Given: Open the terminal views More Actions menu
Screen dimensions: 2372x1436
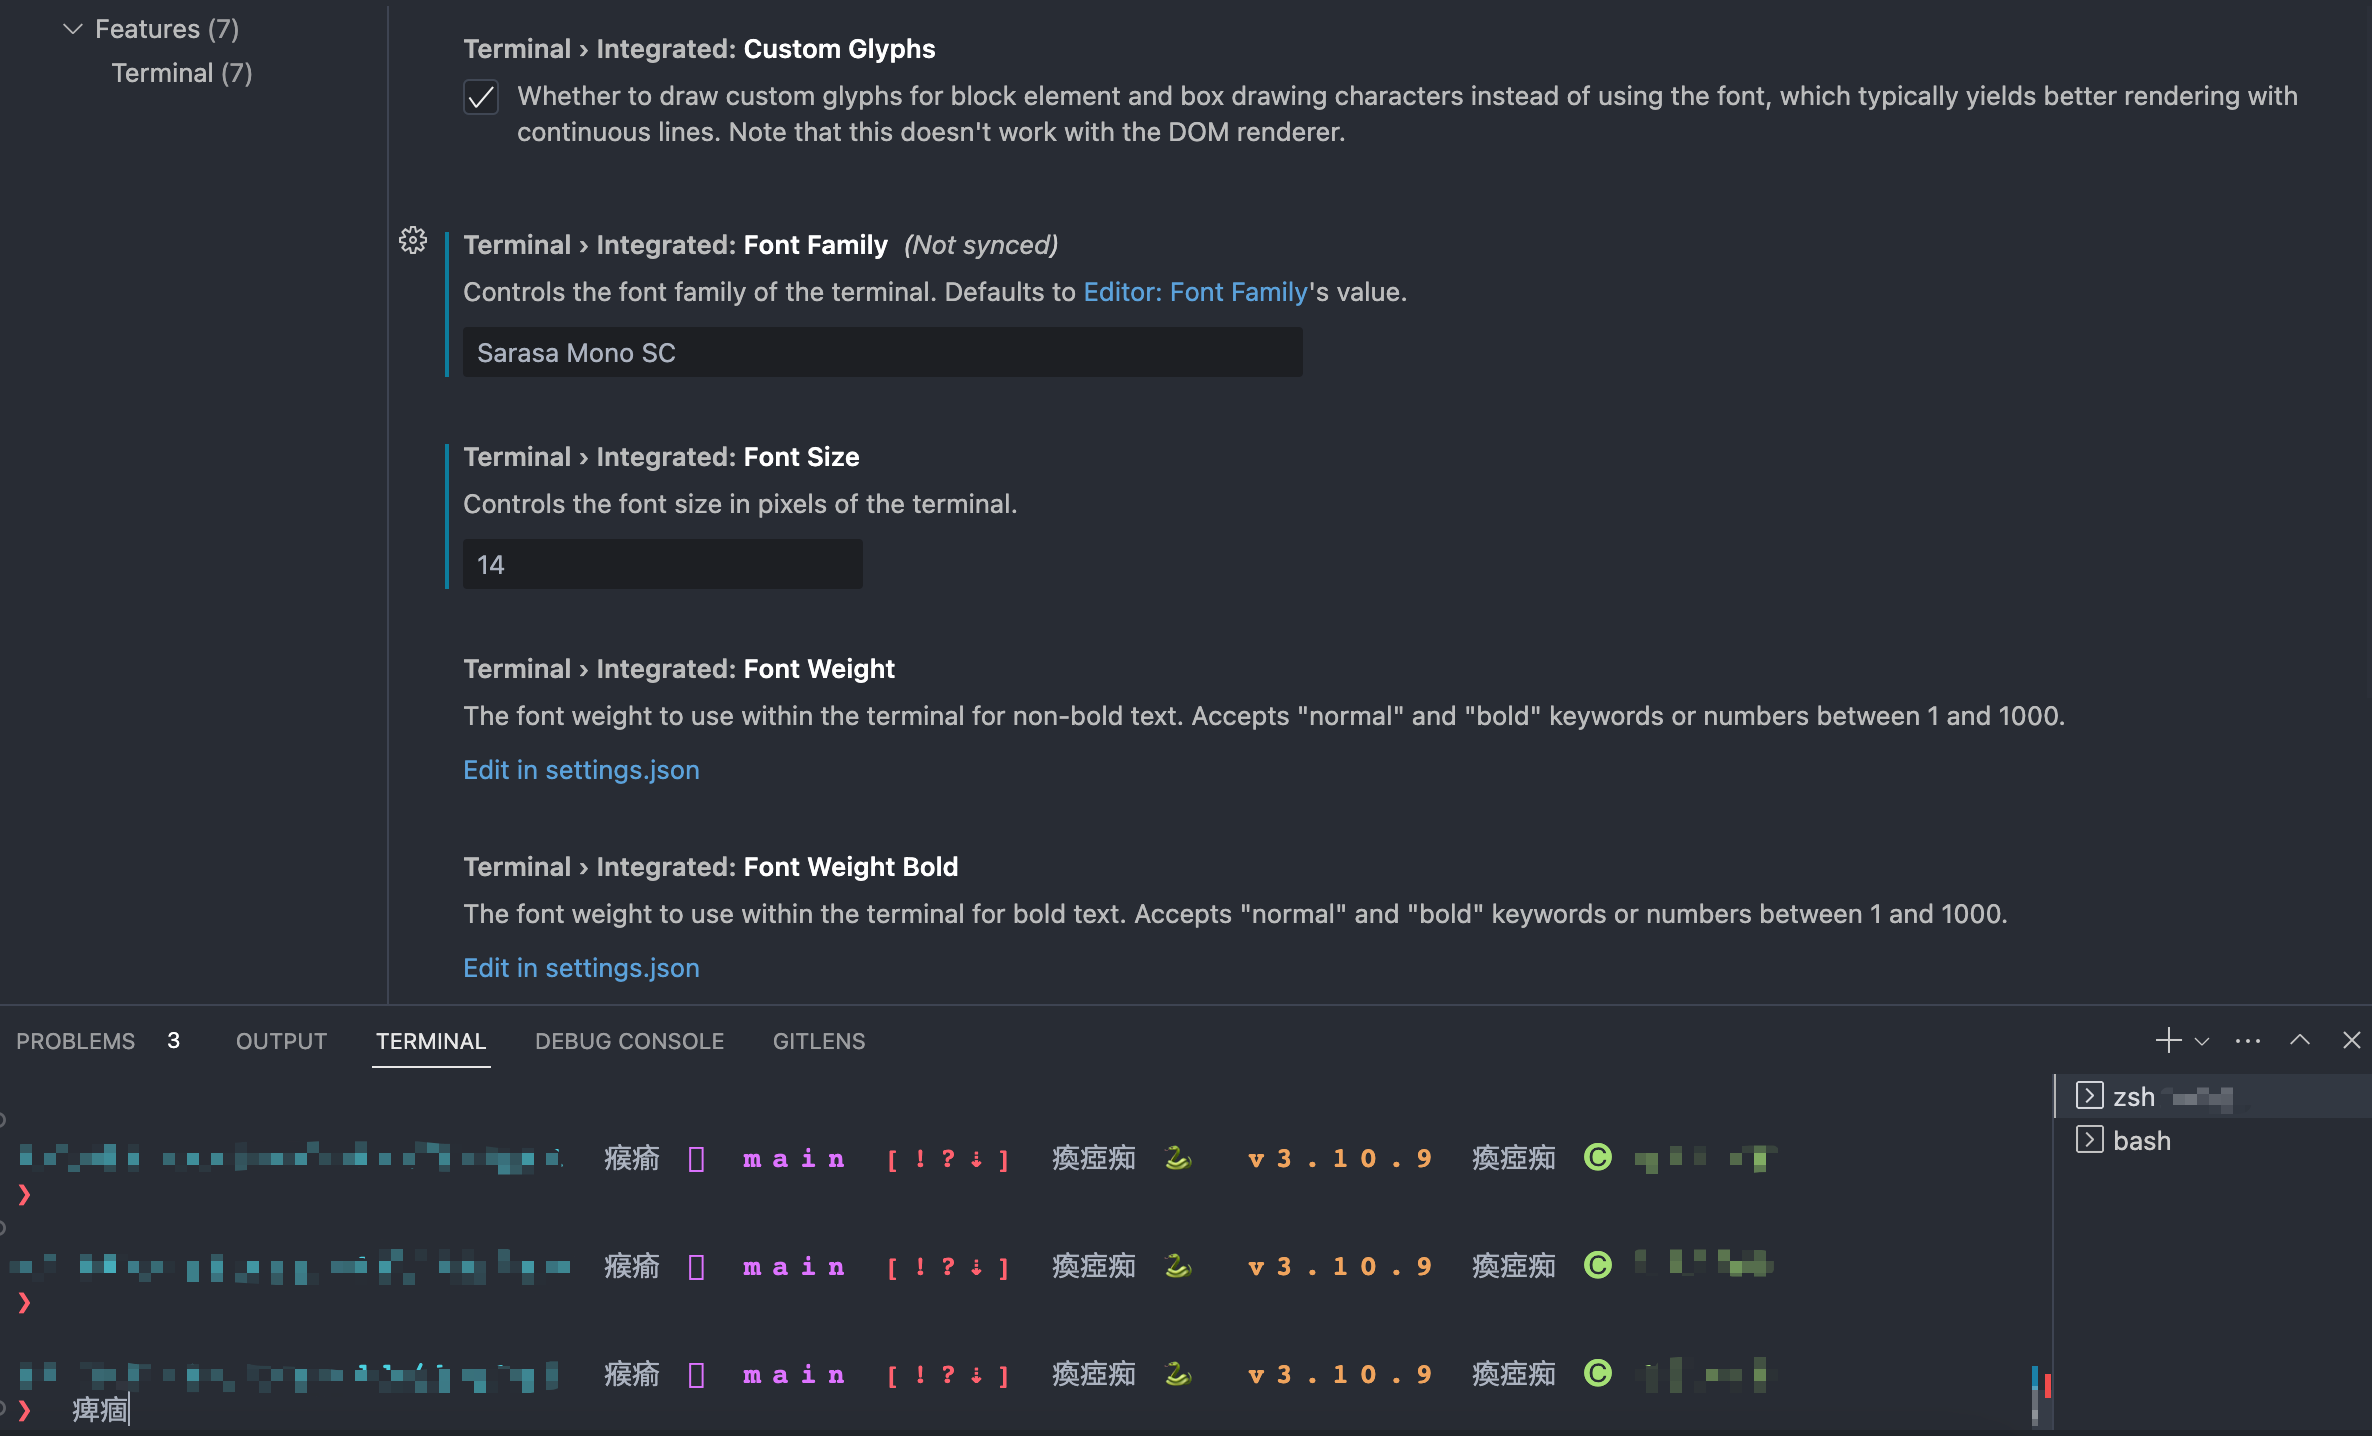Looking at the screenshot, I should 2247,1040.
